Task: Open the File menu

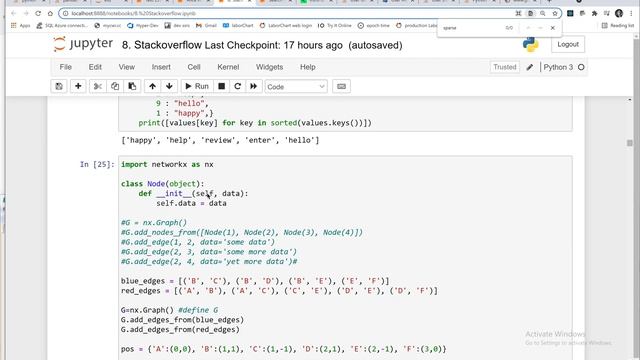Action: pyautogui.click(x=65, y=67)
